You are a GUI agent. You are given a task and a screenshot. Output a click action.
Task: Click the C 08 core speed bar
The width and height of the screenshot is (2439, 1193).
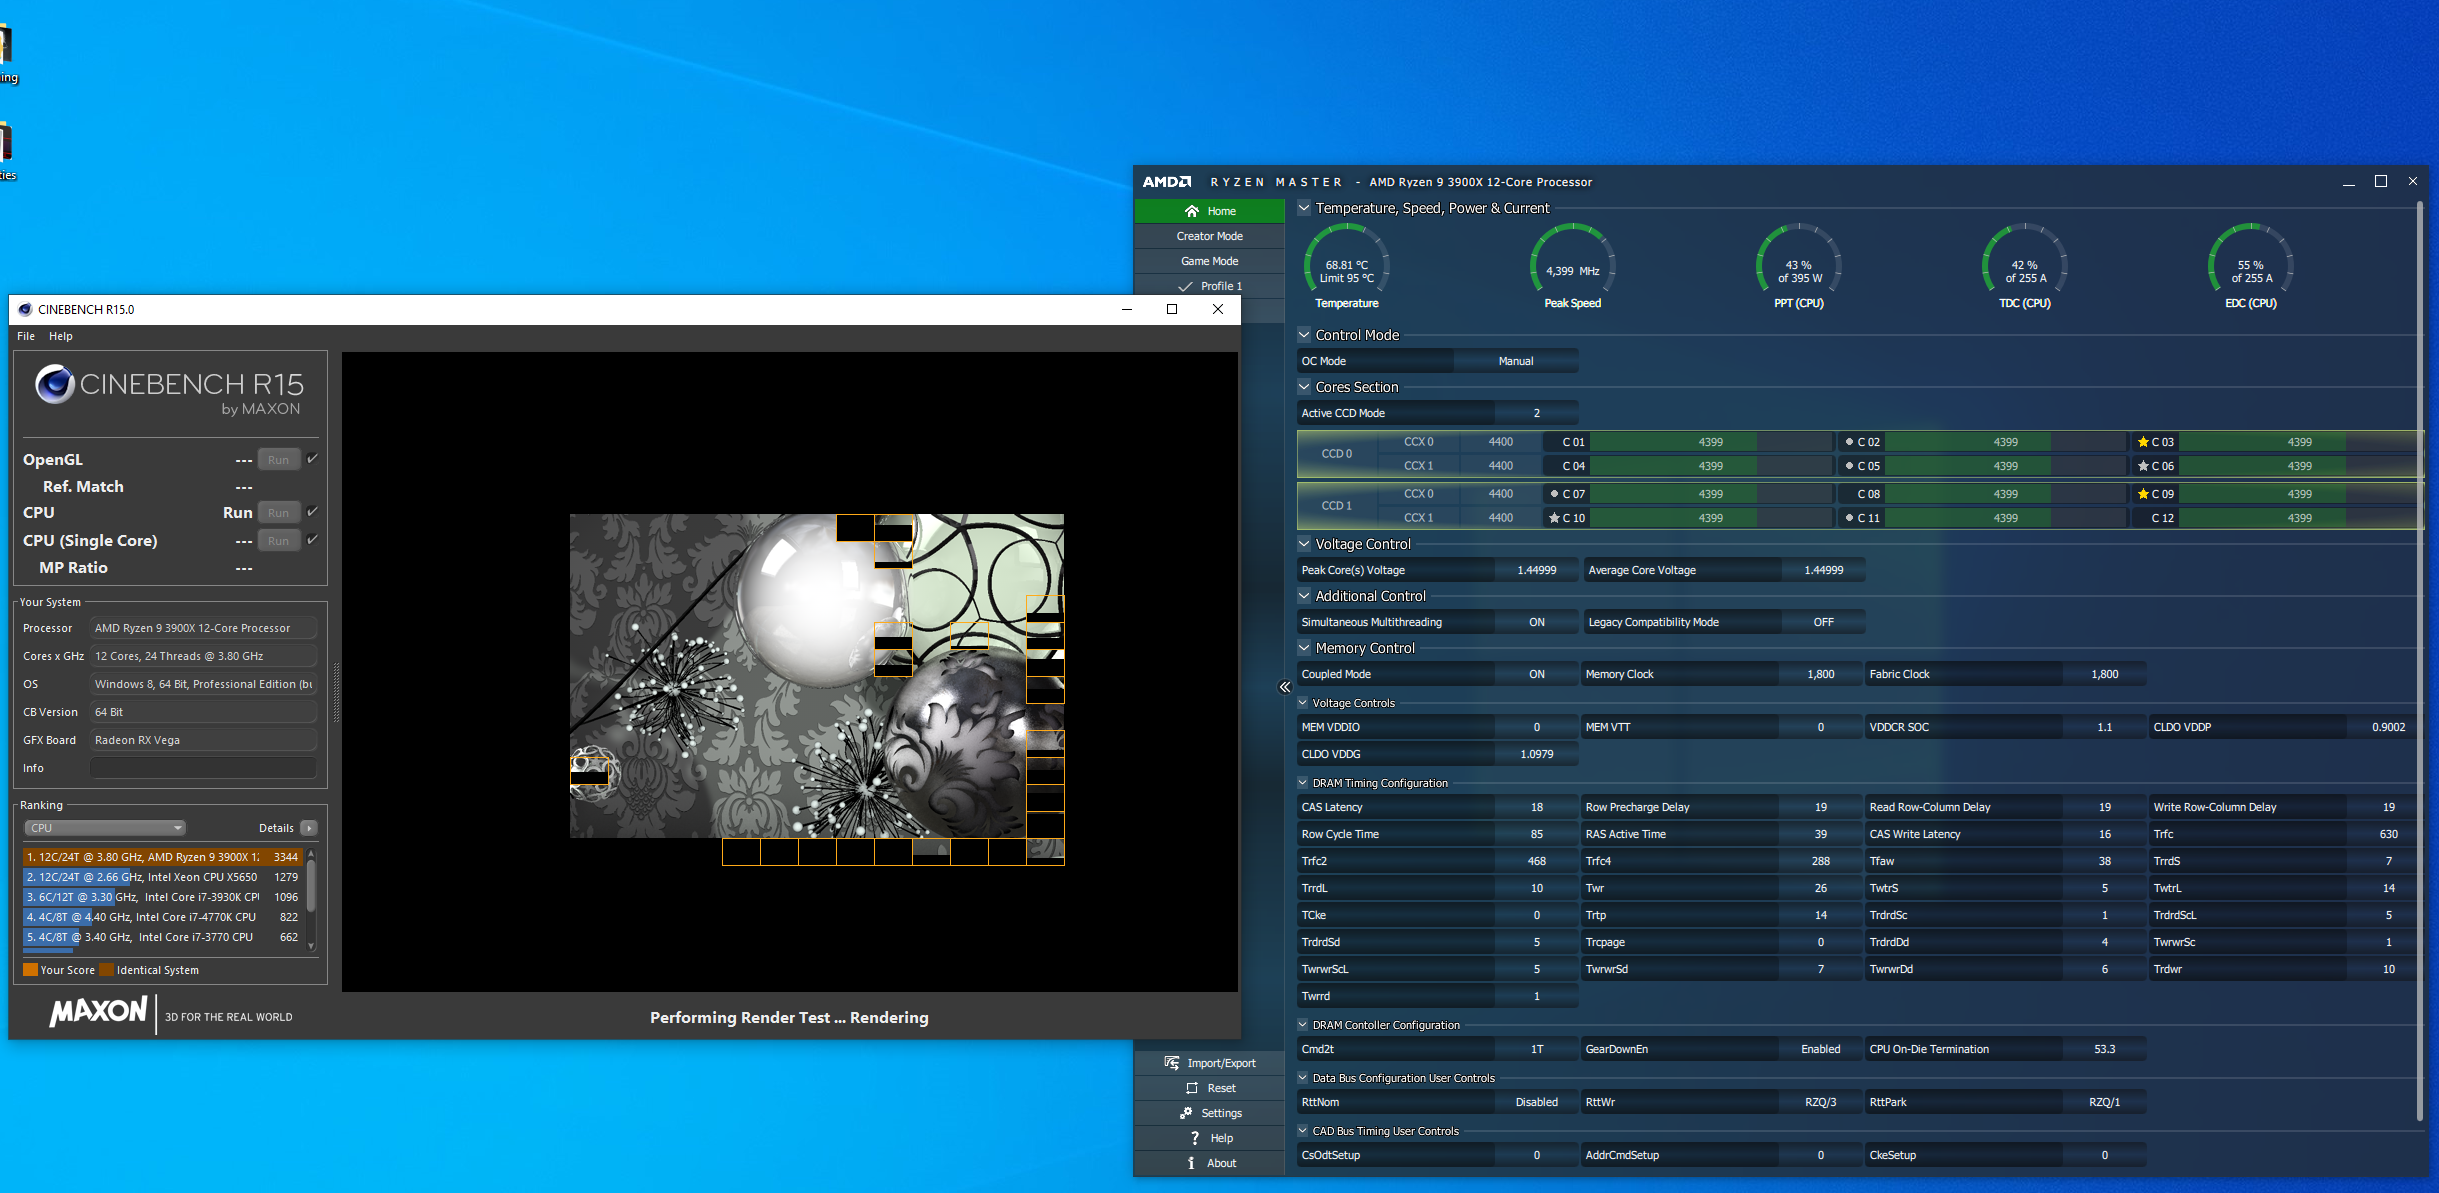pos(2005,494)
